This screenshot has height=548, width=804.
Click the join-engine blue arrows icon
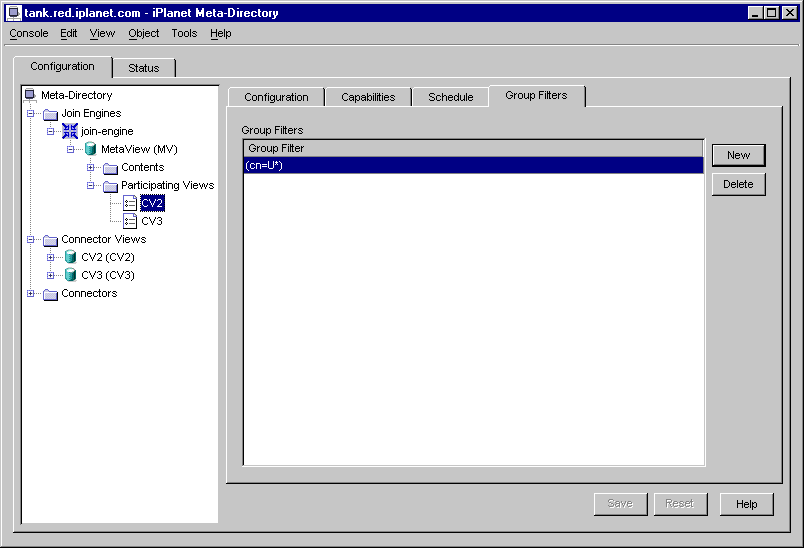pos(70,131)
